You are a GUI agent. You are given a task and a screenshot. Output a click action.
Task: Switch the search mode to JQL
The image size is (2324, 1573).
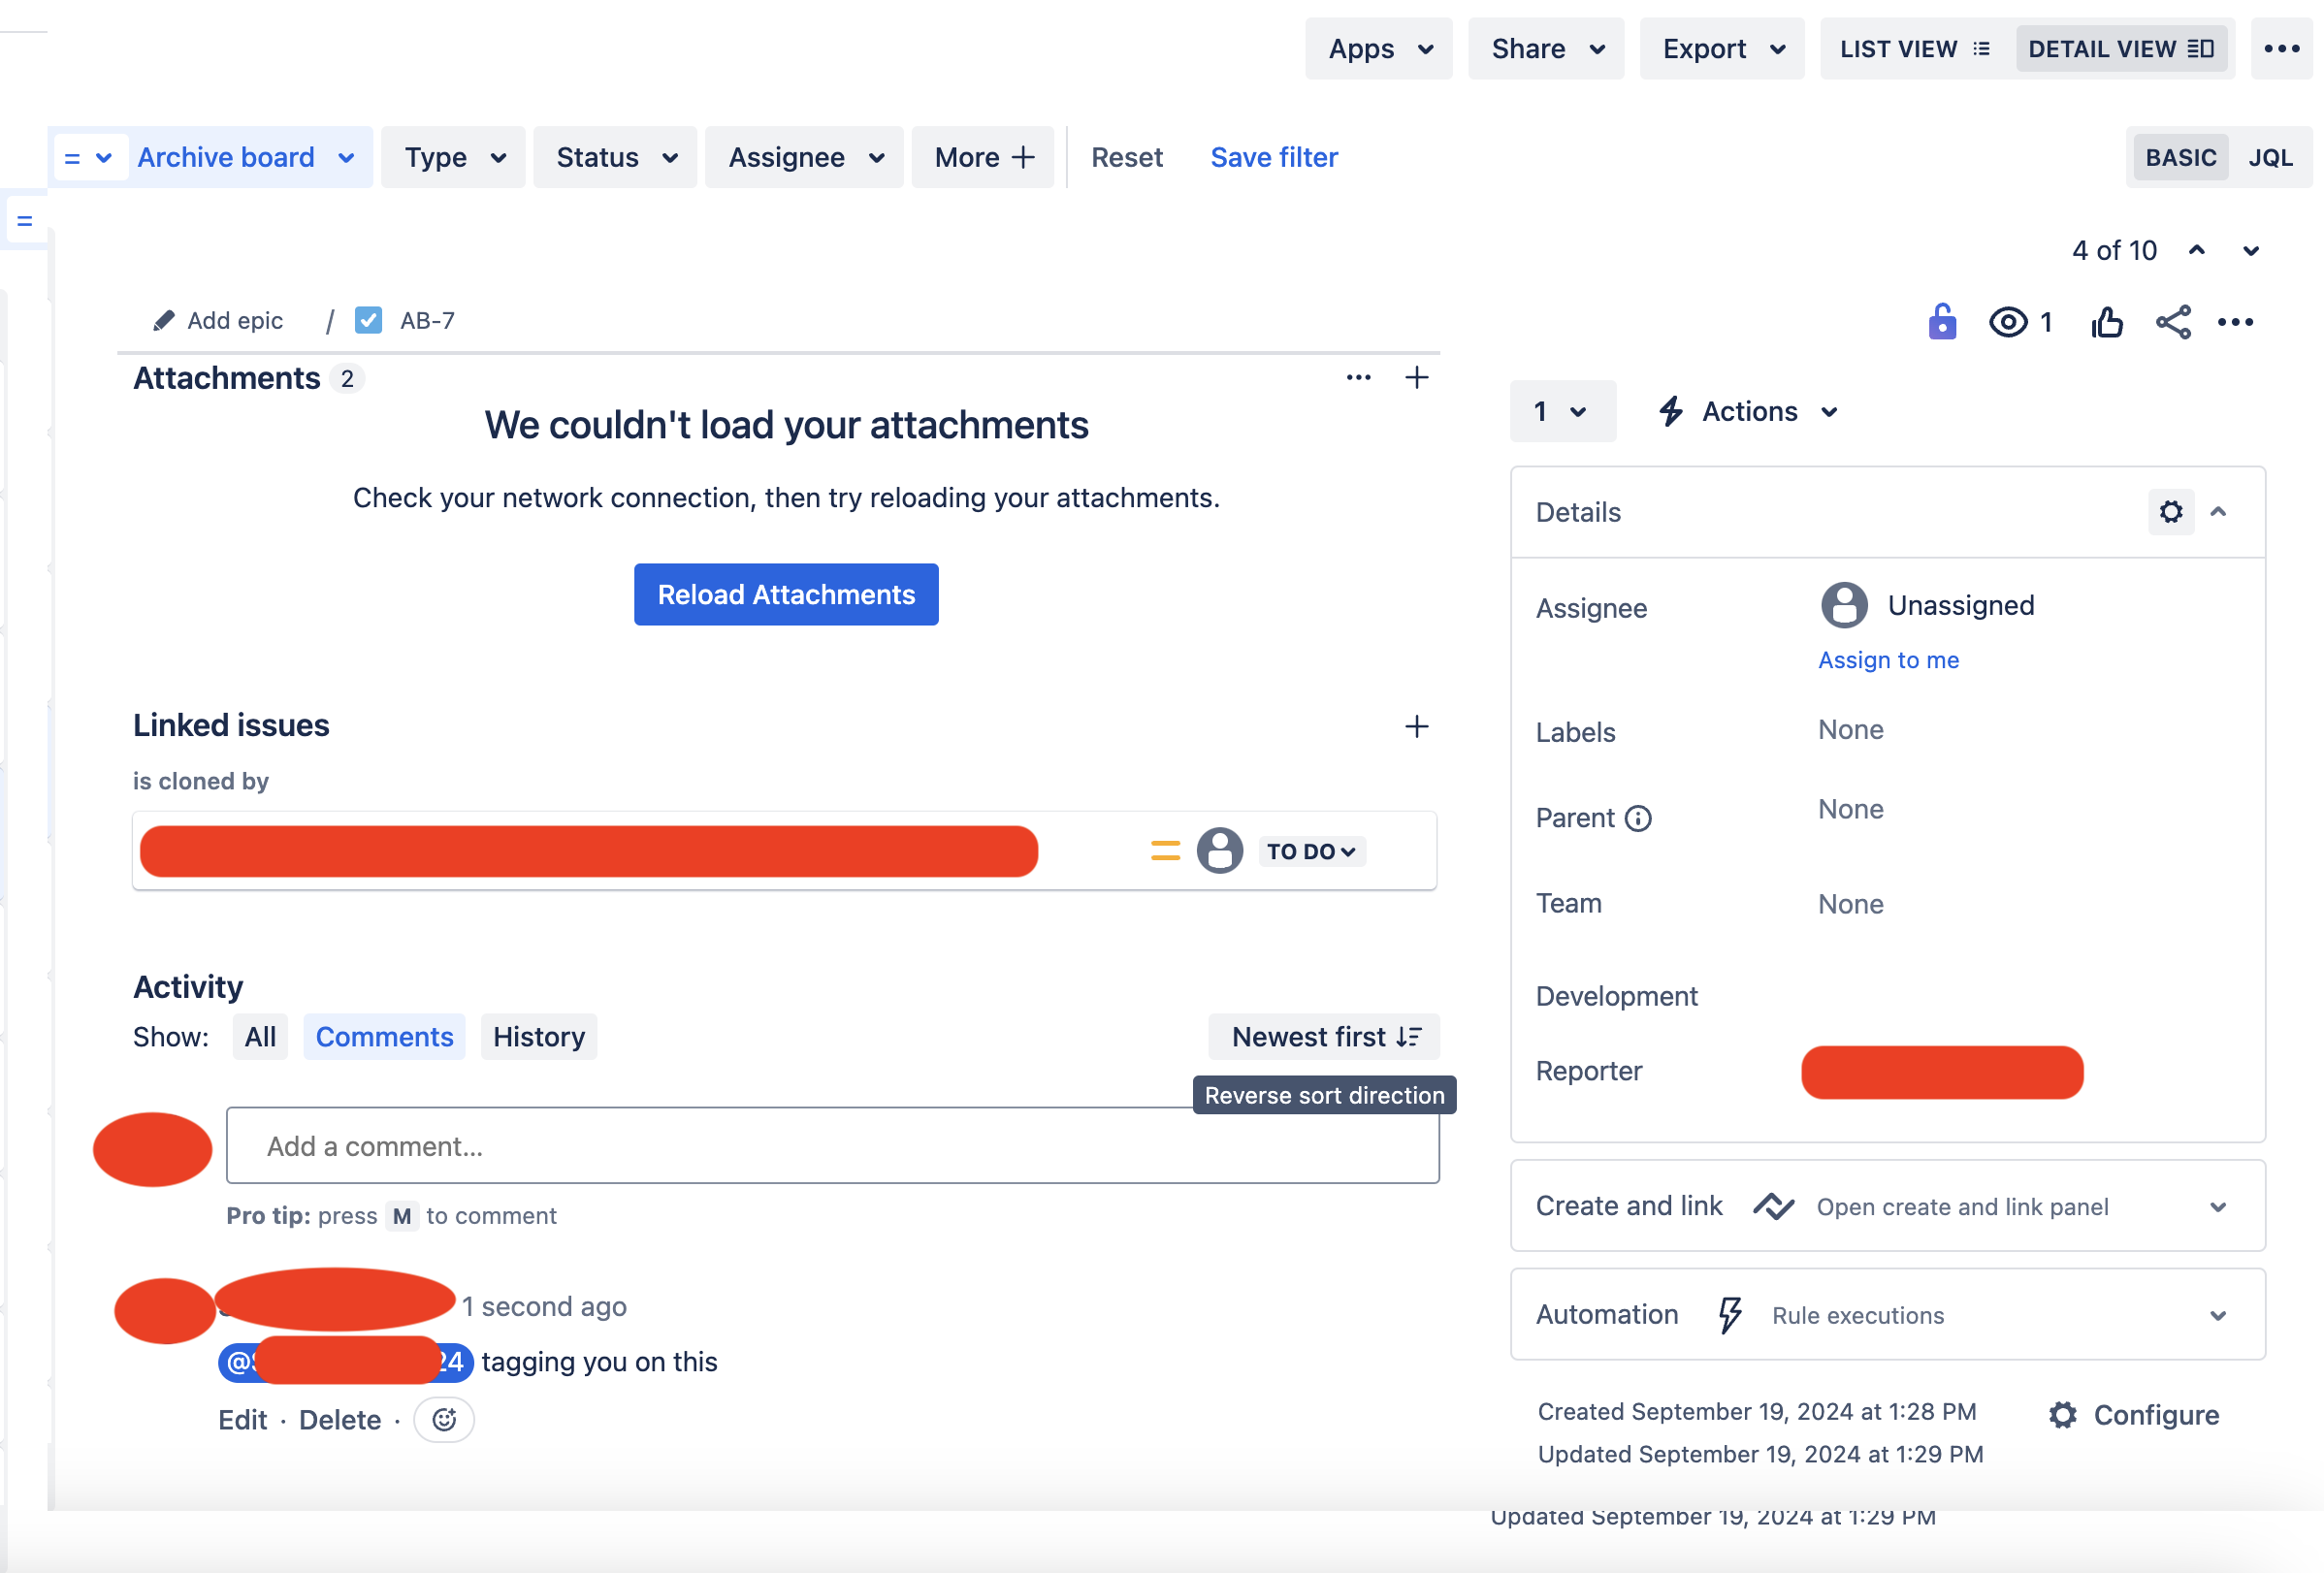[2270, 157]
